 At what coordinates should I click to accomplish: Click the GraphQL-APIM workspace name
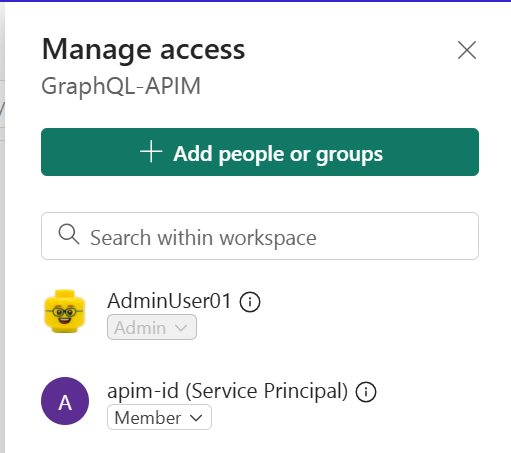coord(121,86)
